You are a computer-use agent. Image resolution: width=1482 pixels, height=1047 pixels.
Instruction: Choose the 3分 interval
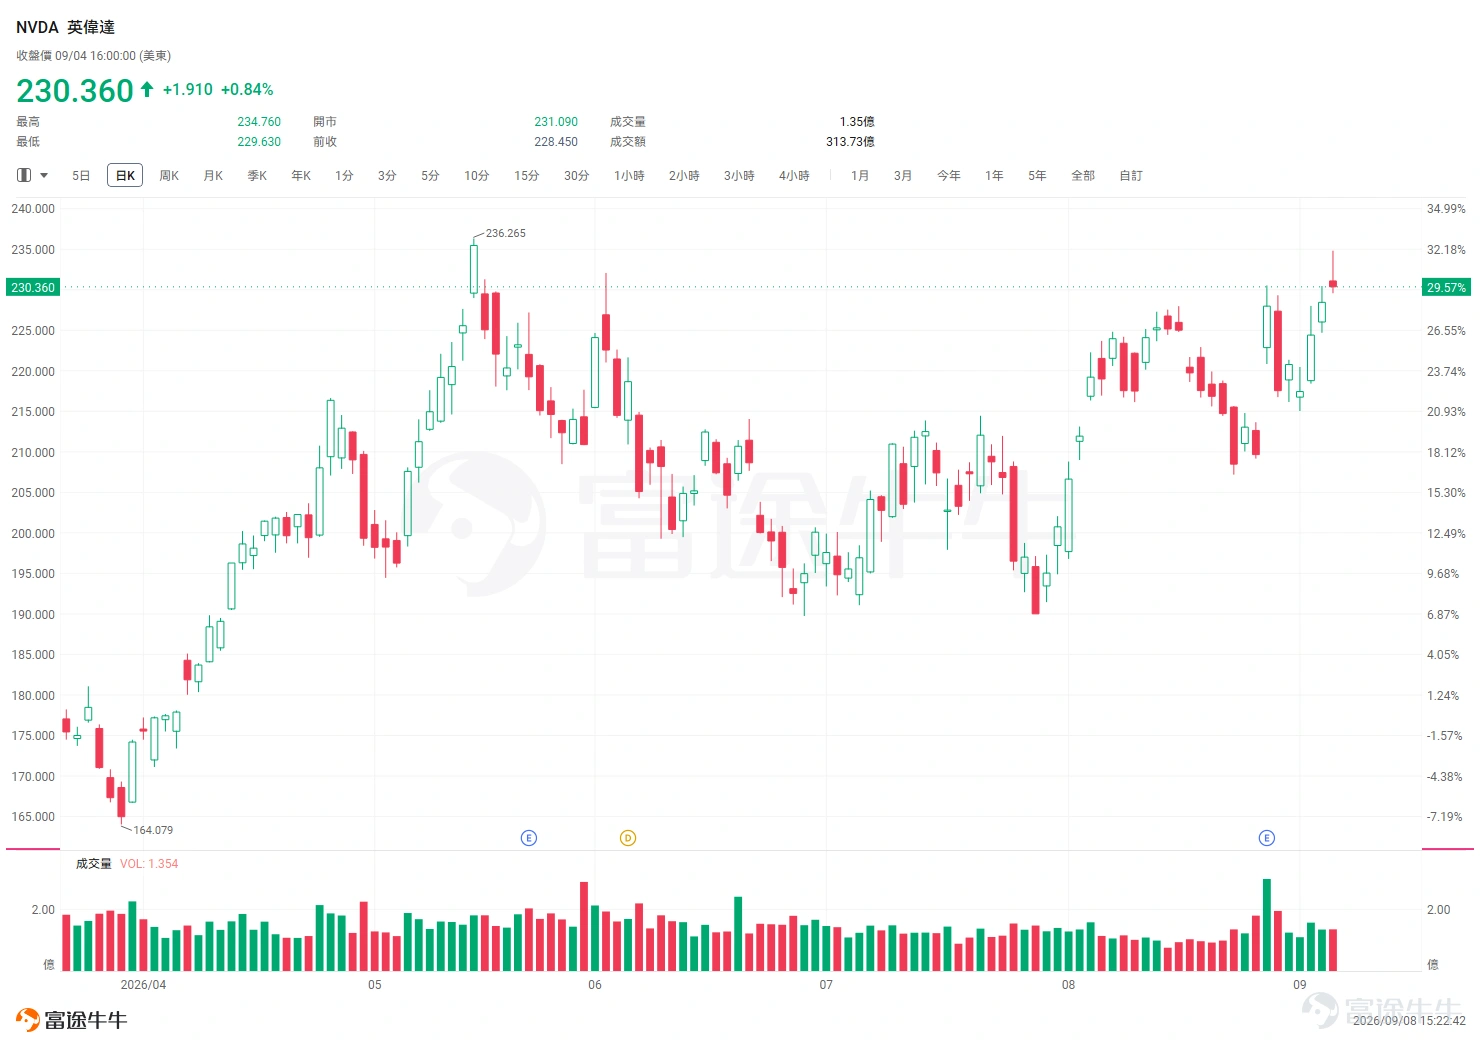point(387,176)
